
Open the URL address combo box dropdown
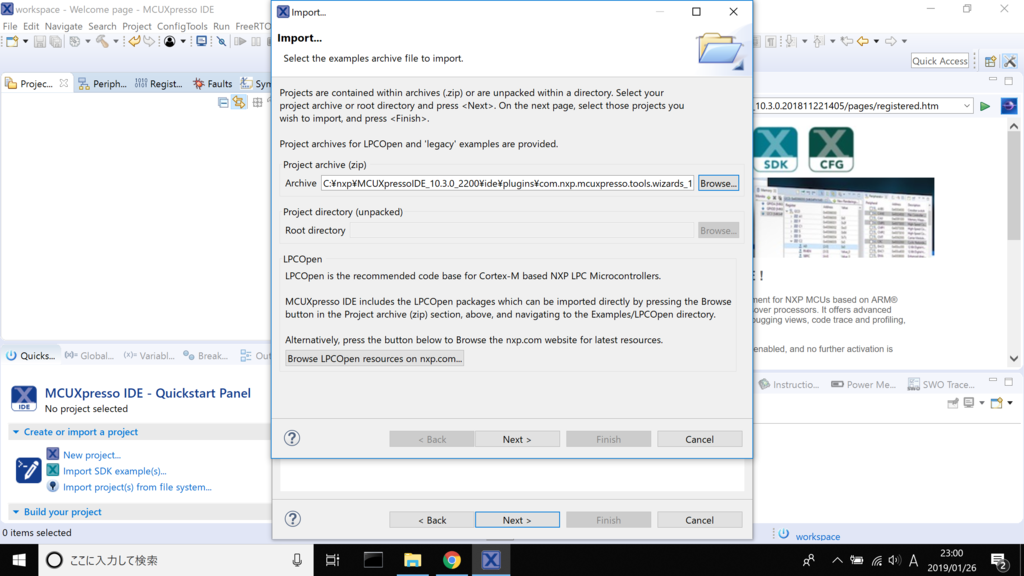pos(967,106)
